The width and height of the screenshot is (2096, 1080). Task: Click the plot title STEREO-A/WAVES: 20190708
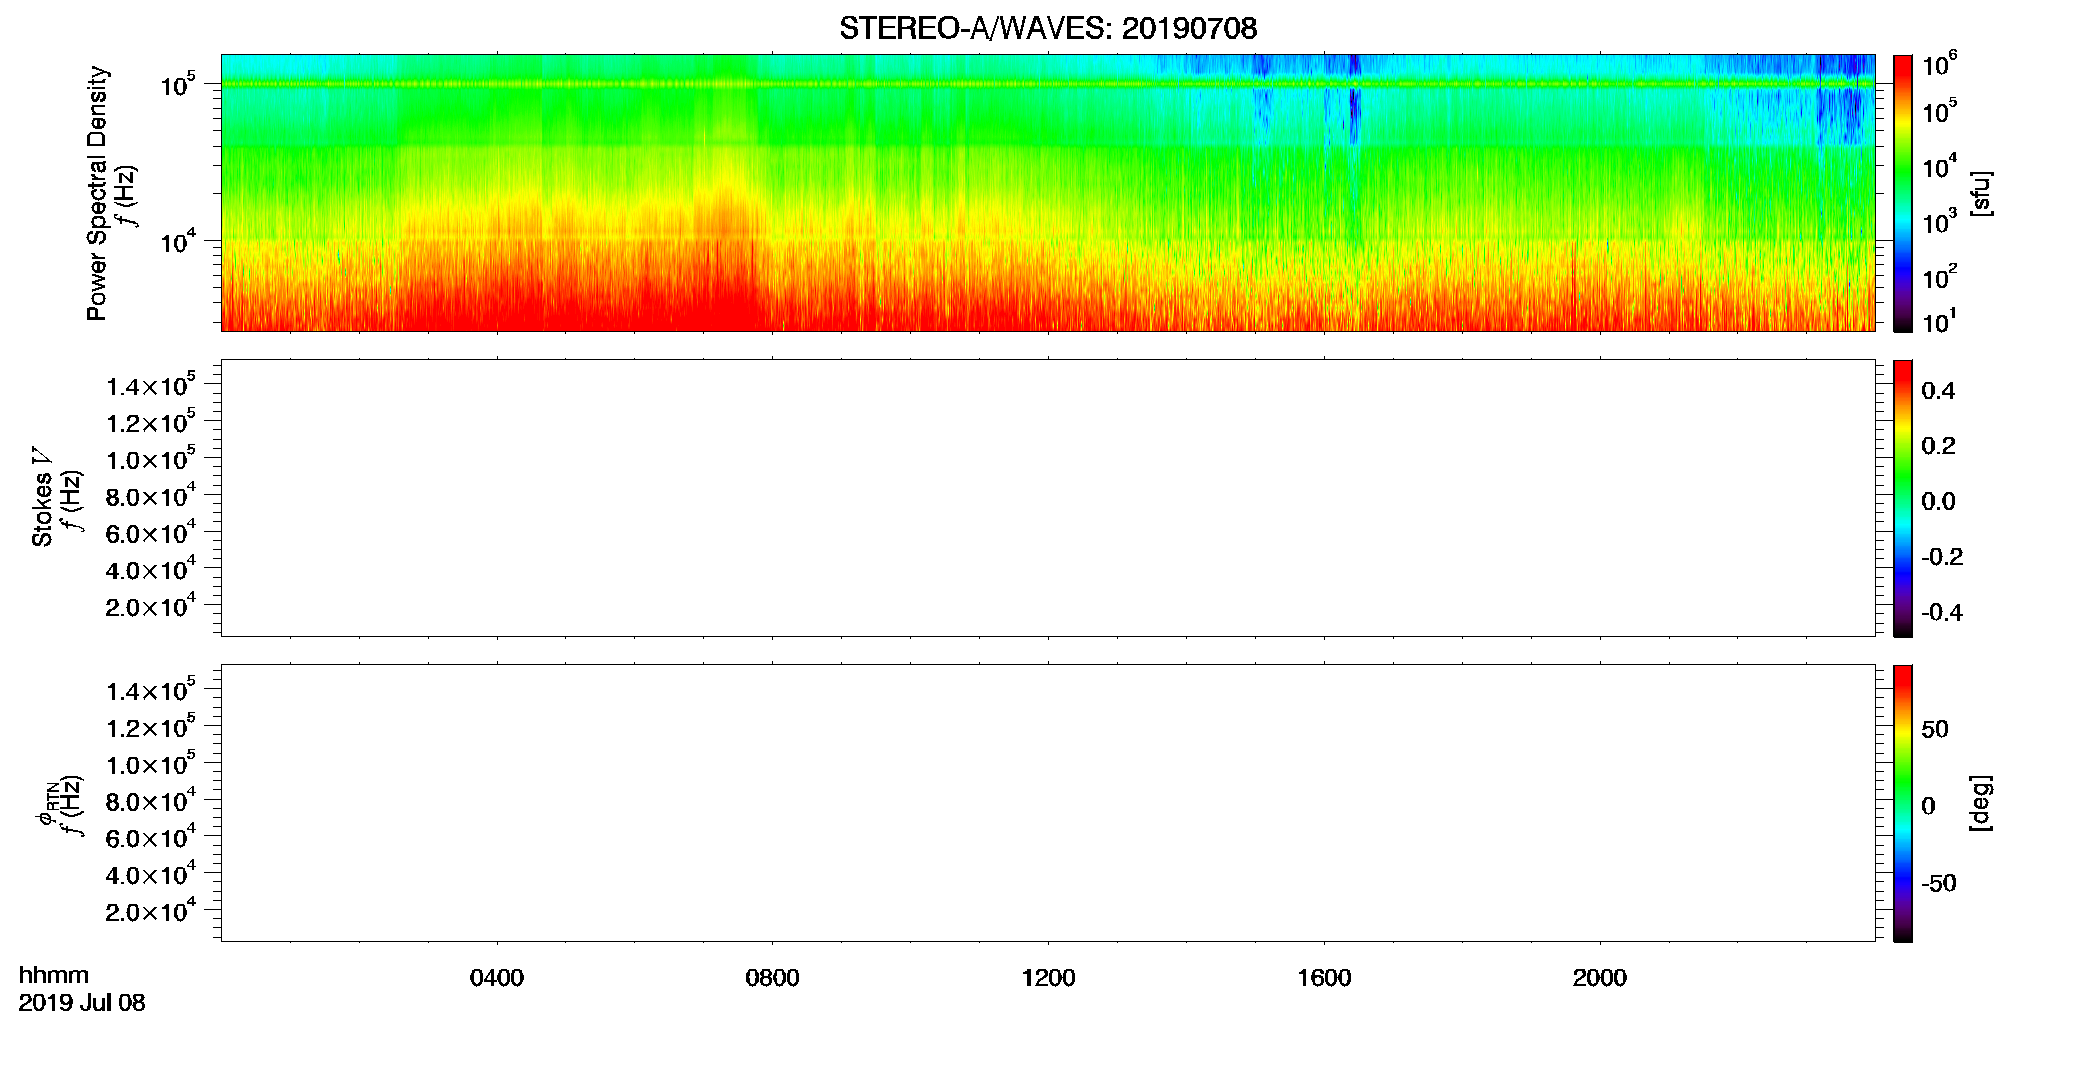click(x=1048, y=28)
